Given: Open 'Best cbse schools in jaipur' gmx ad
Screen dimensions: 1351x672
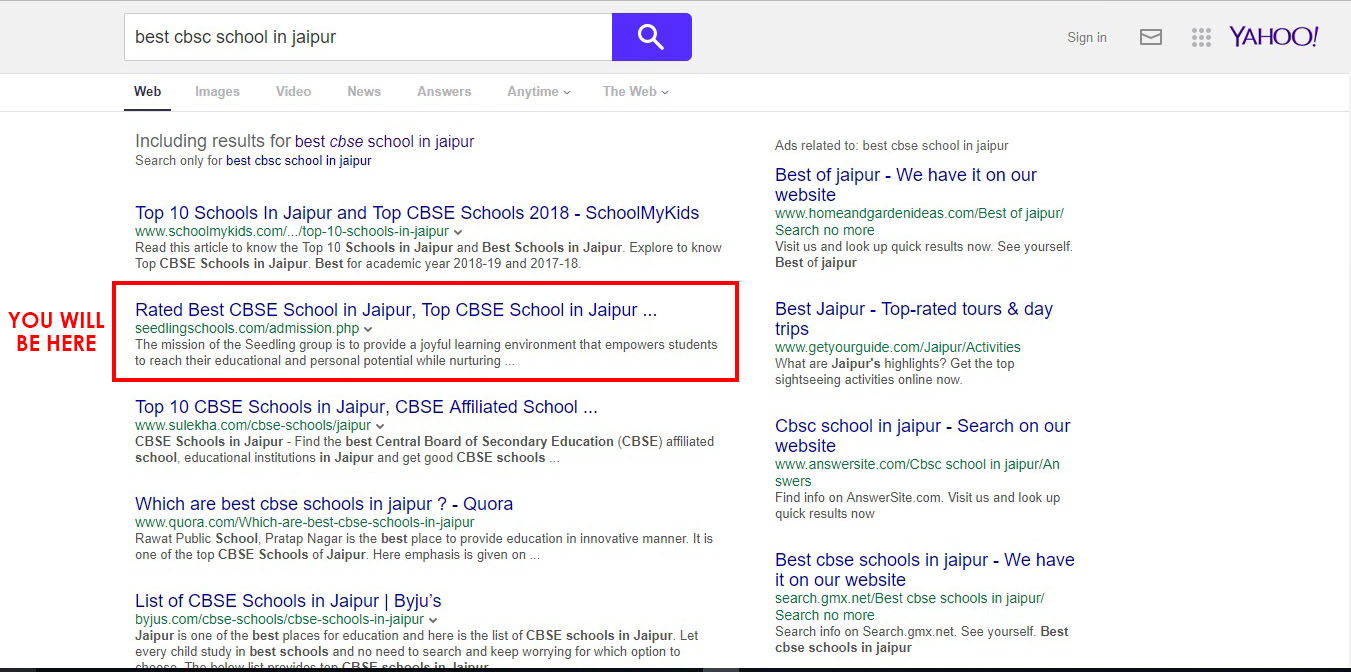Looking at the screenshot, I should 925,570.
